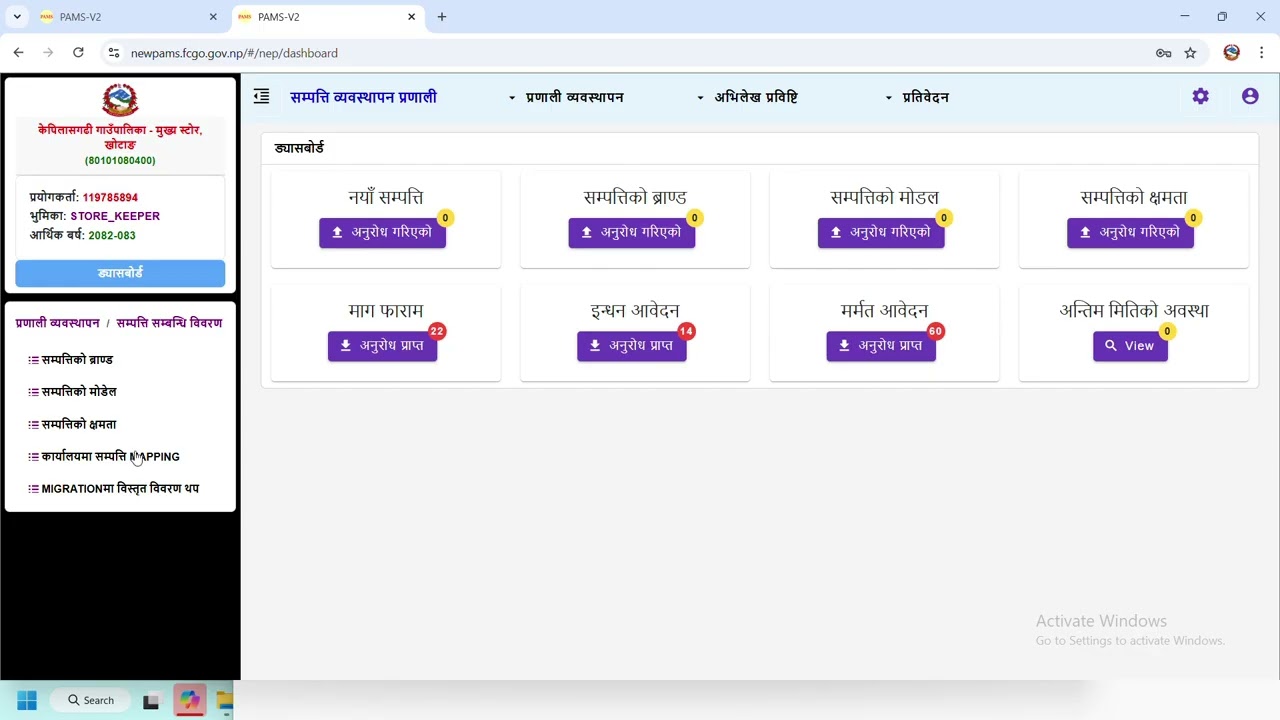
Task: Click the user ID 119785894 text
Action: point(110,198)
